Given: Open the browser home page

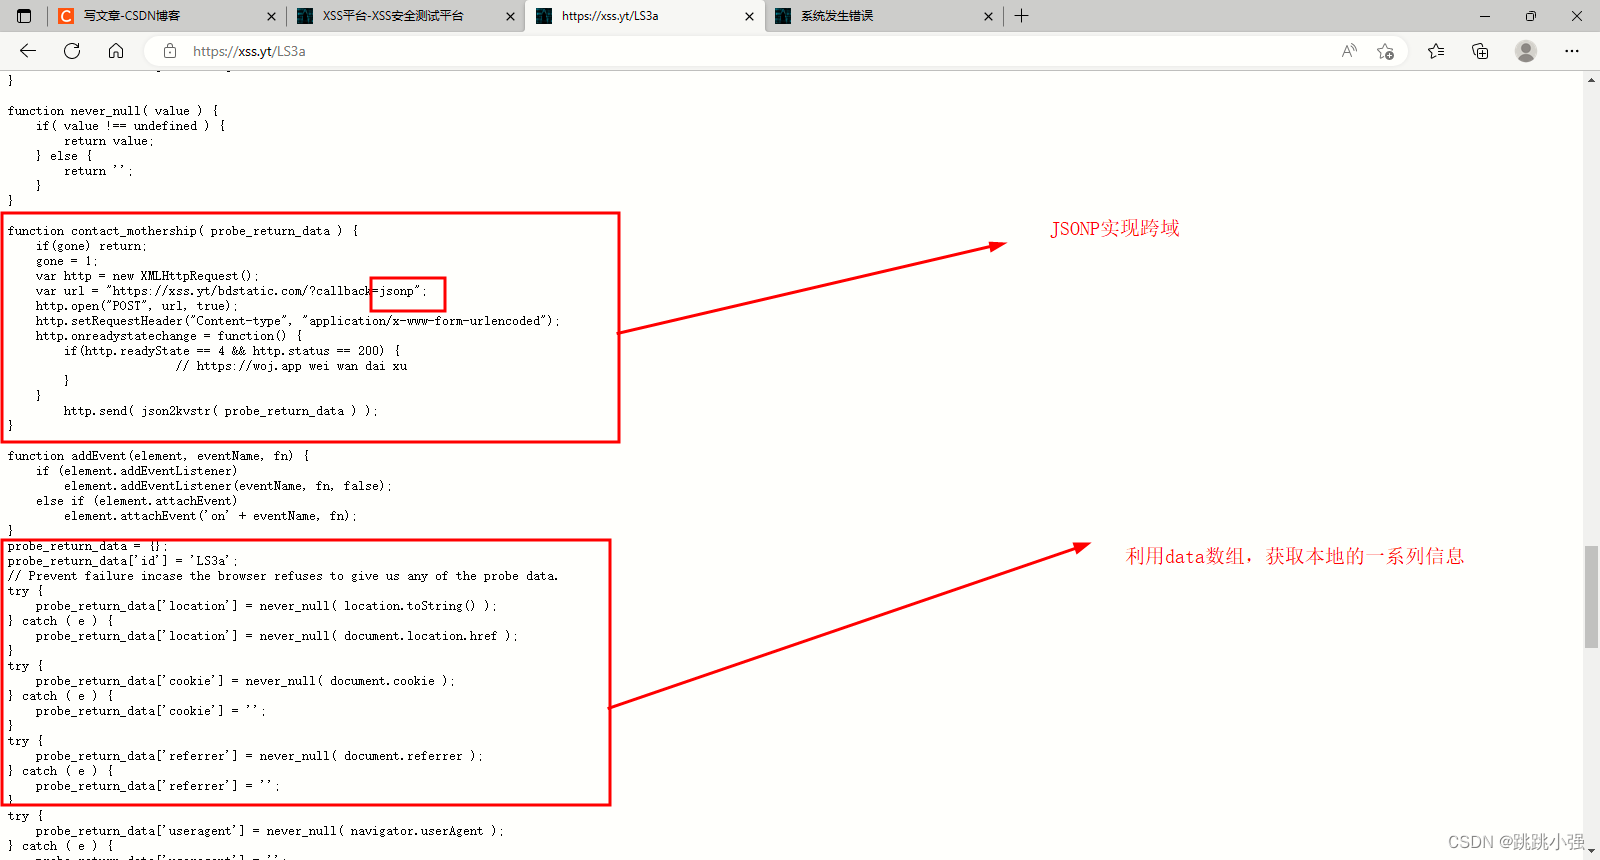Looking at the screenshot, I should pos(116,51).
